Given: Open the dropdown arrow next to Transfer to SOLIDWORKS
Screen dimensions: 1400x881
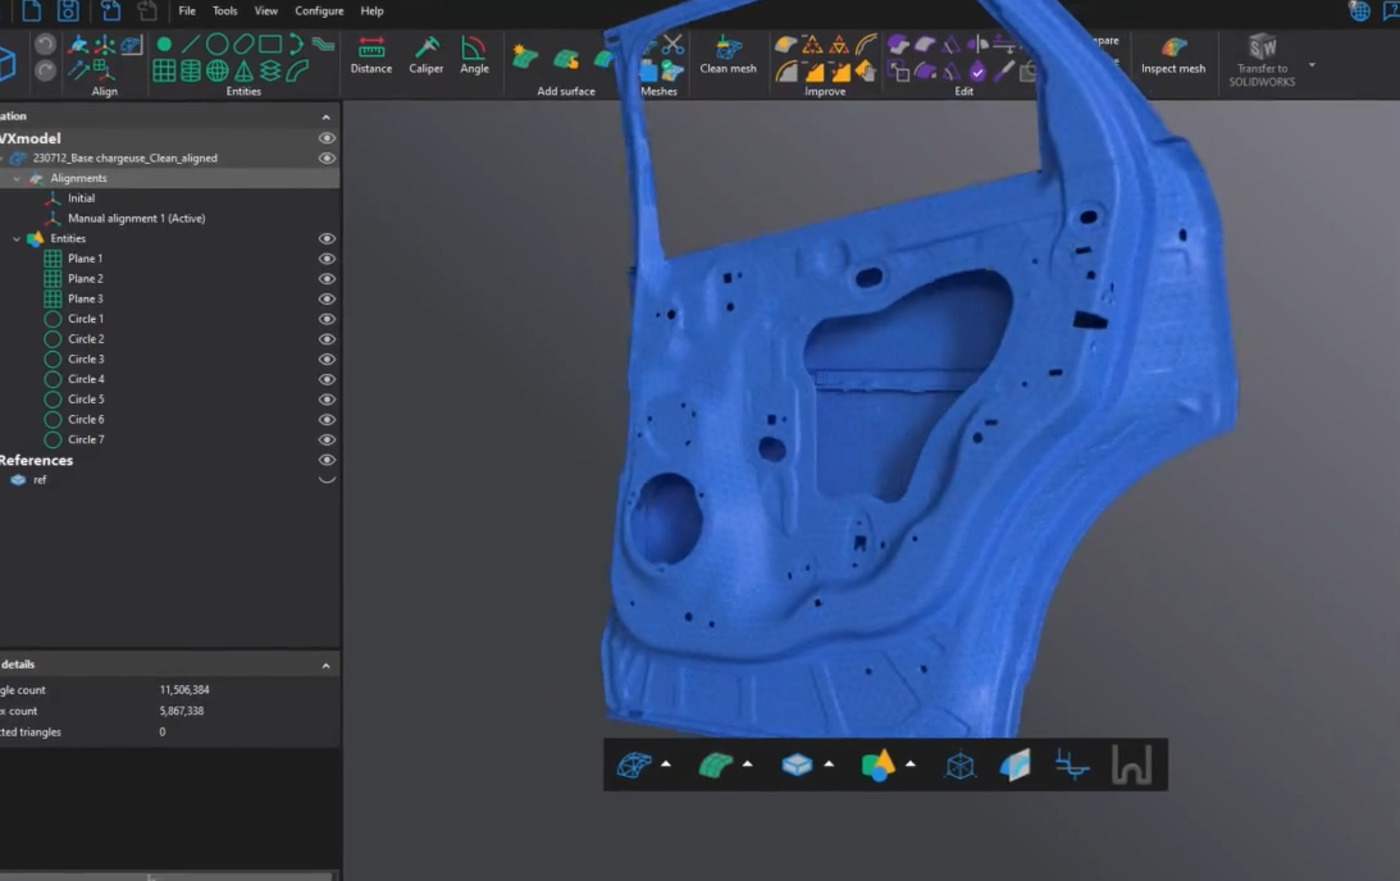Looking at the screenshot, I should coord(1312,66).
